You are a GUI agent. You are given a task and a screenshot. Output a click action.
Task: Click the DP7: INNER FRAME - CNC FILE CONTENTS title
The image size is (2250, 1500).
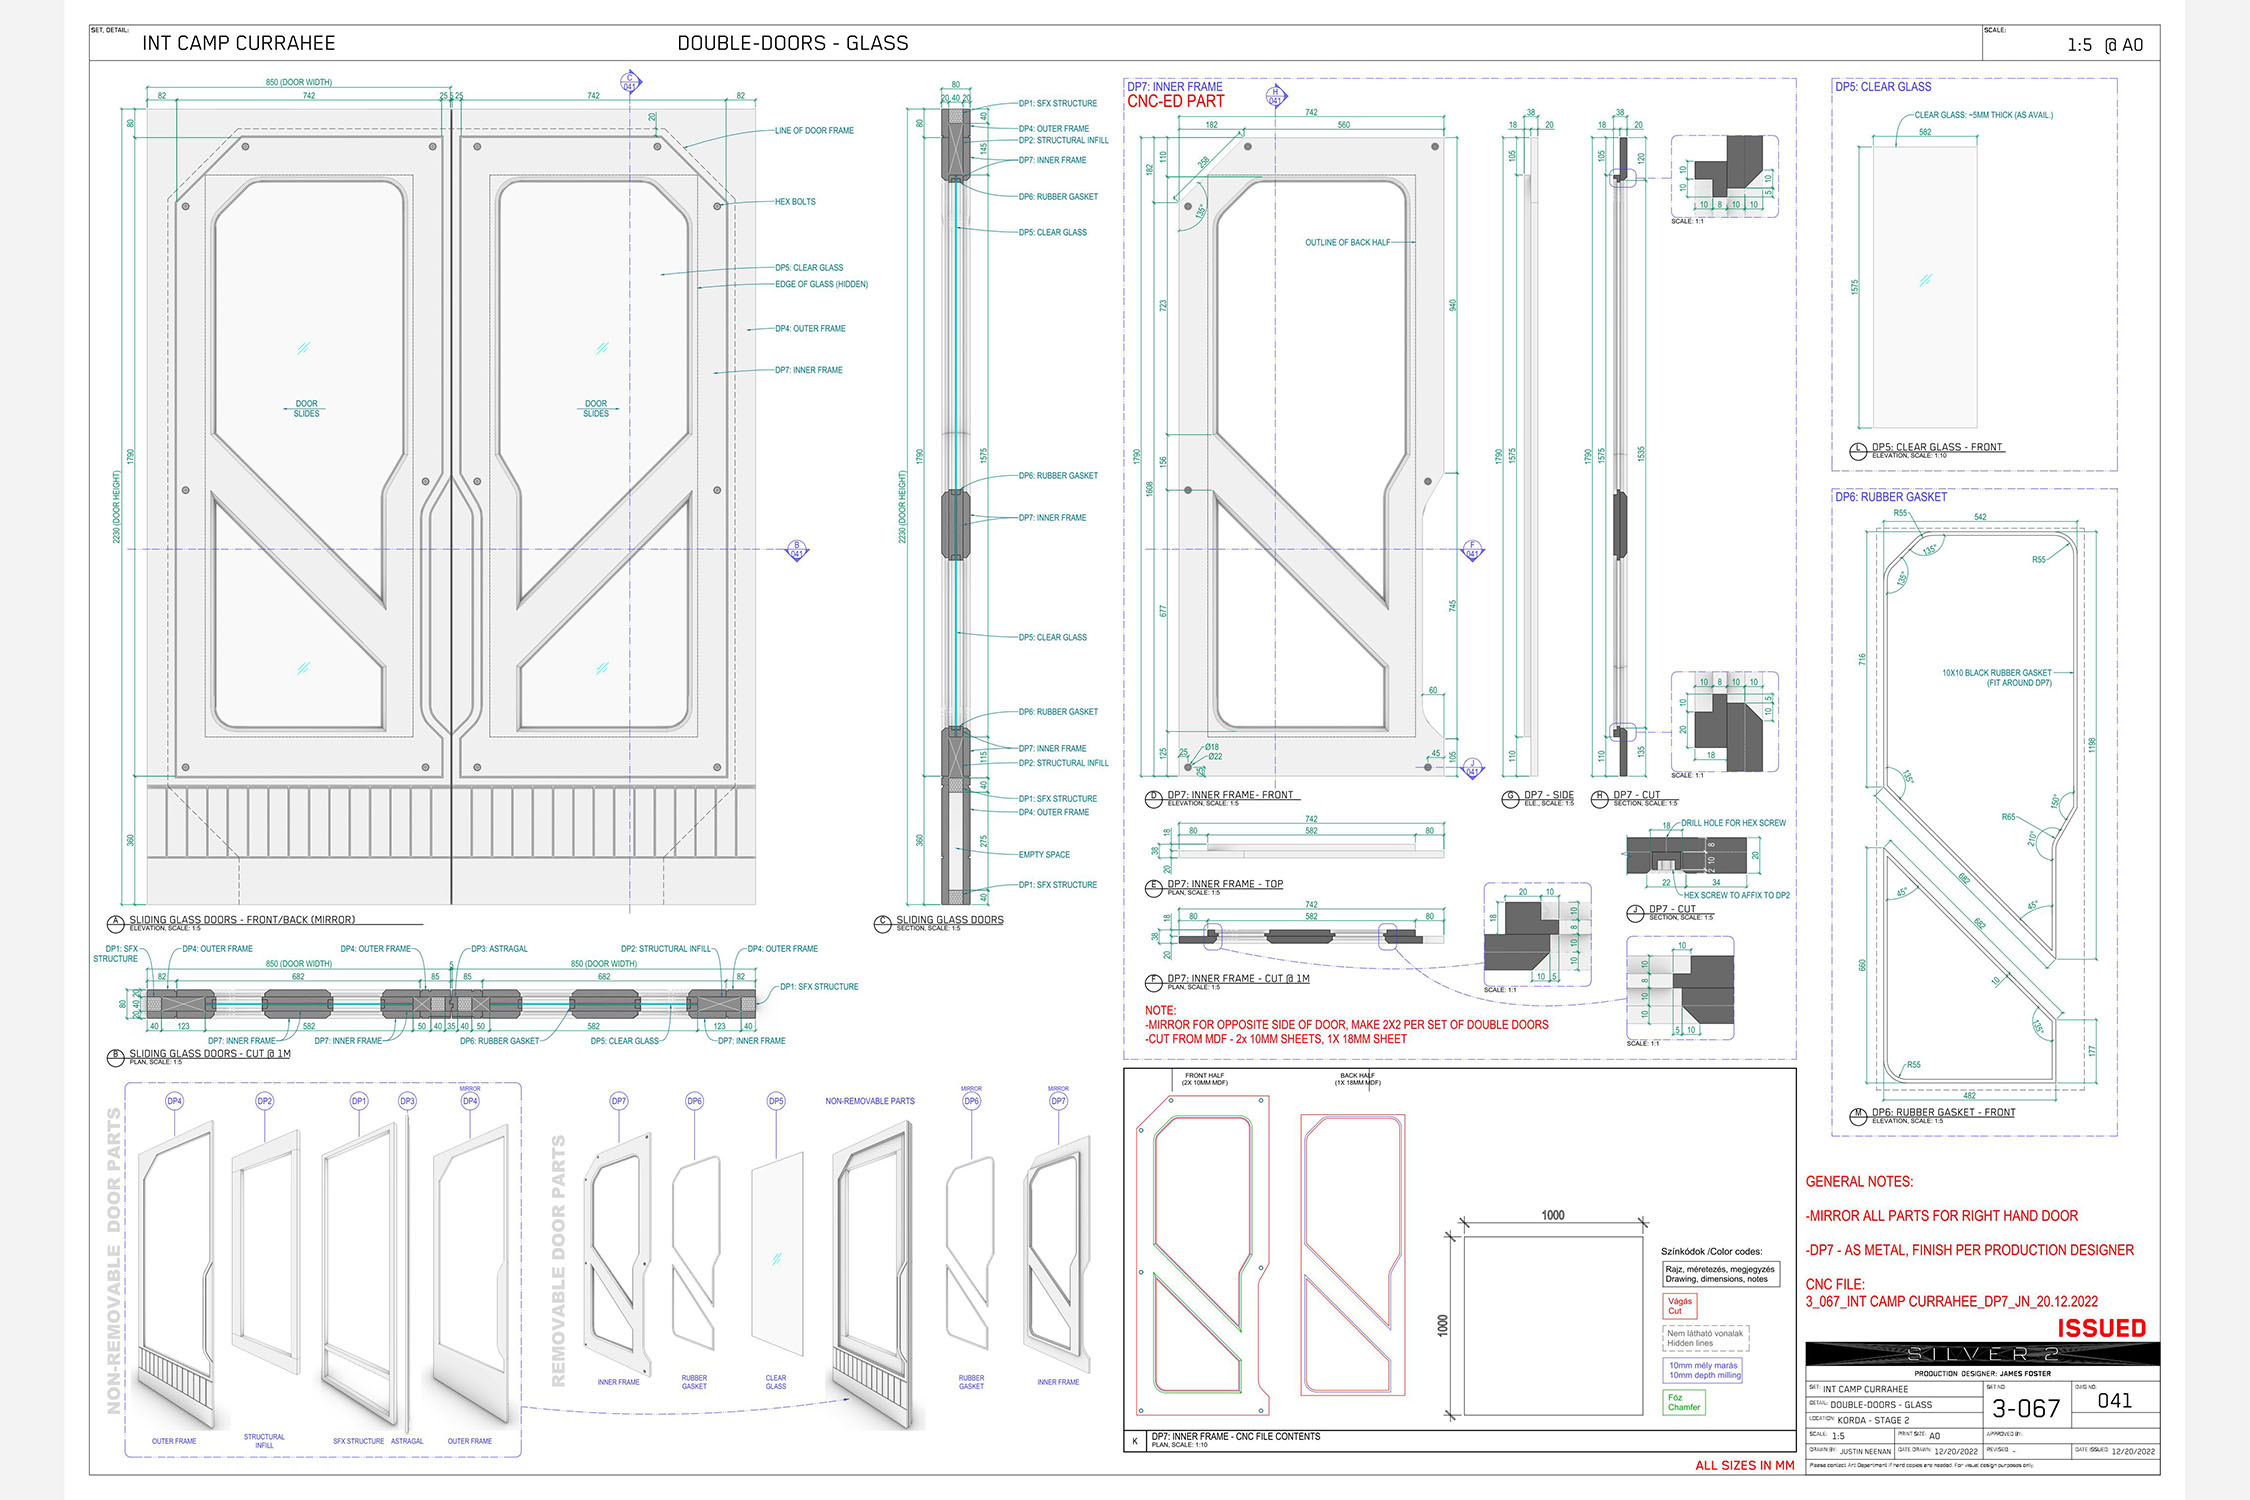pyautogui.click(x=1236, y=1437)
